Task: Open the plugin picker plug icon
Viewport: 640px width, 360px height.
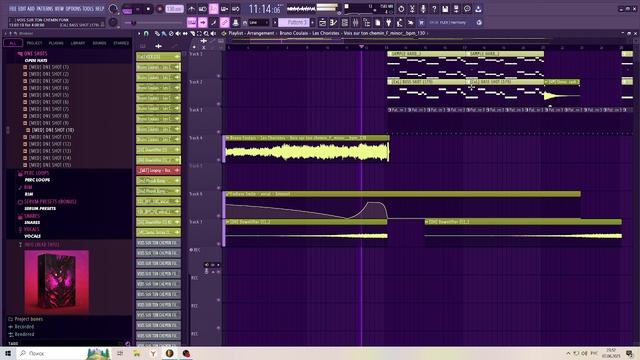Action: (x=389, y=22)
